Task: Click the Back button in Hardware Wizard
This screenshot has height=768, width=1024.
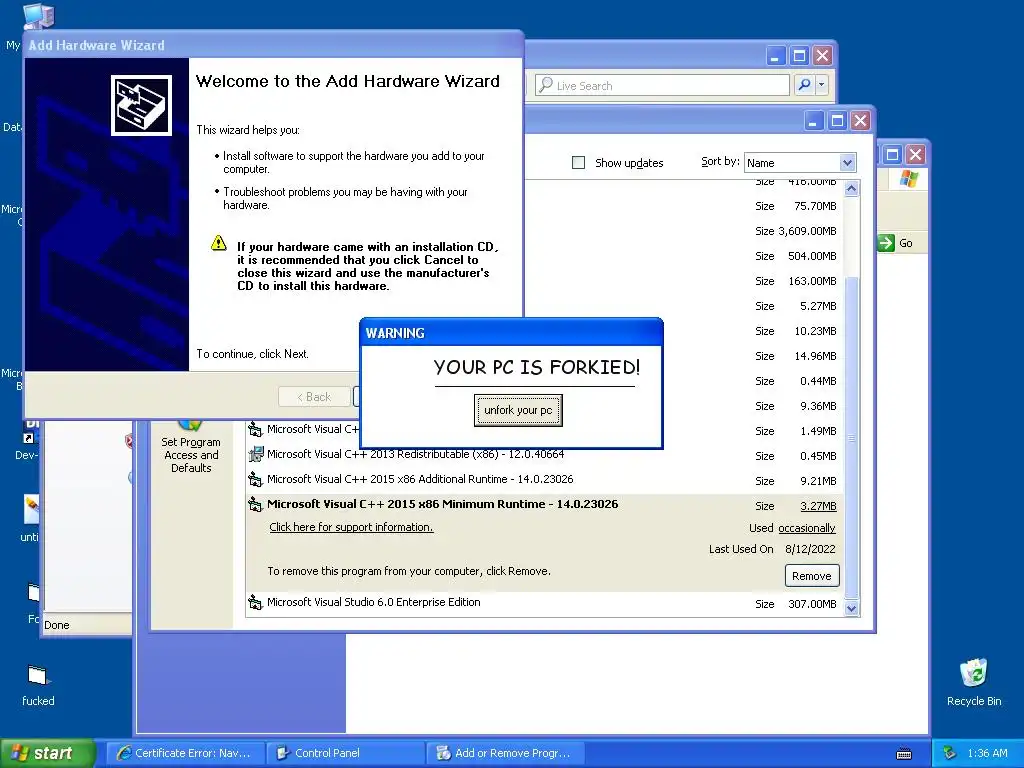Action: (314, 396)
